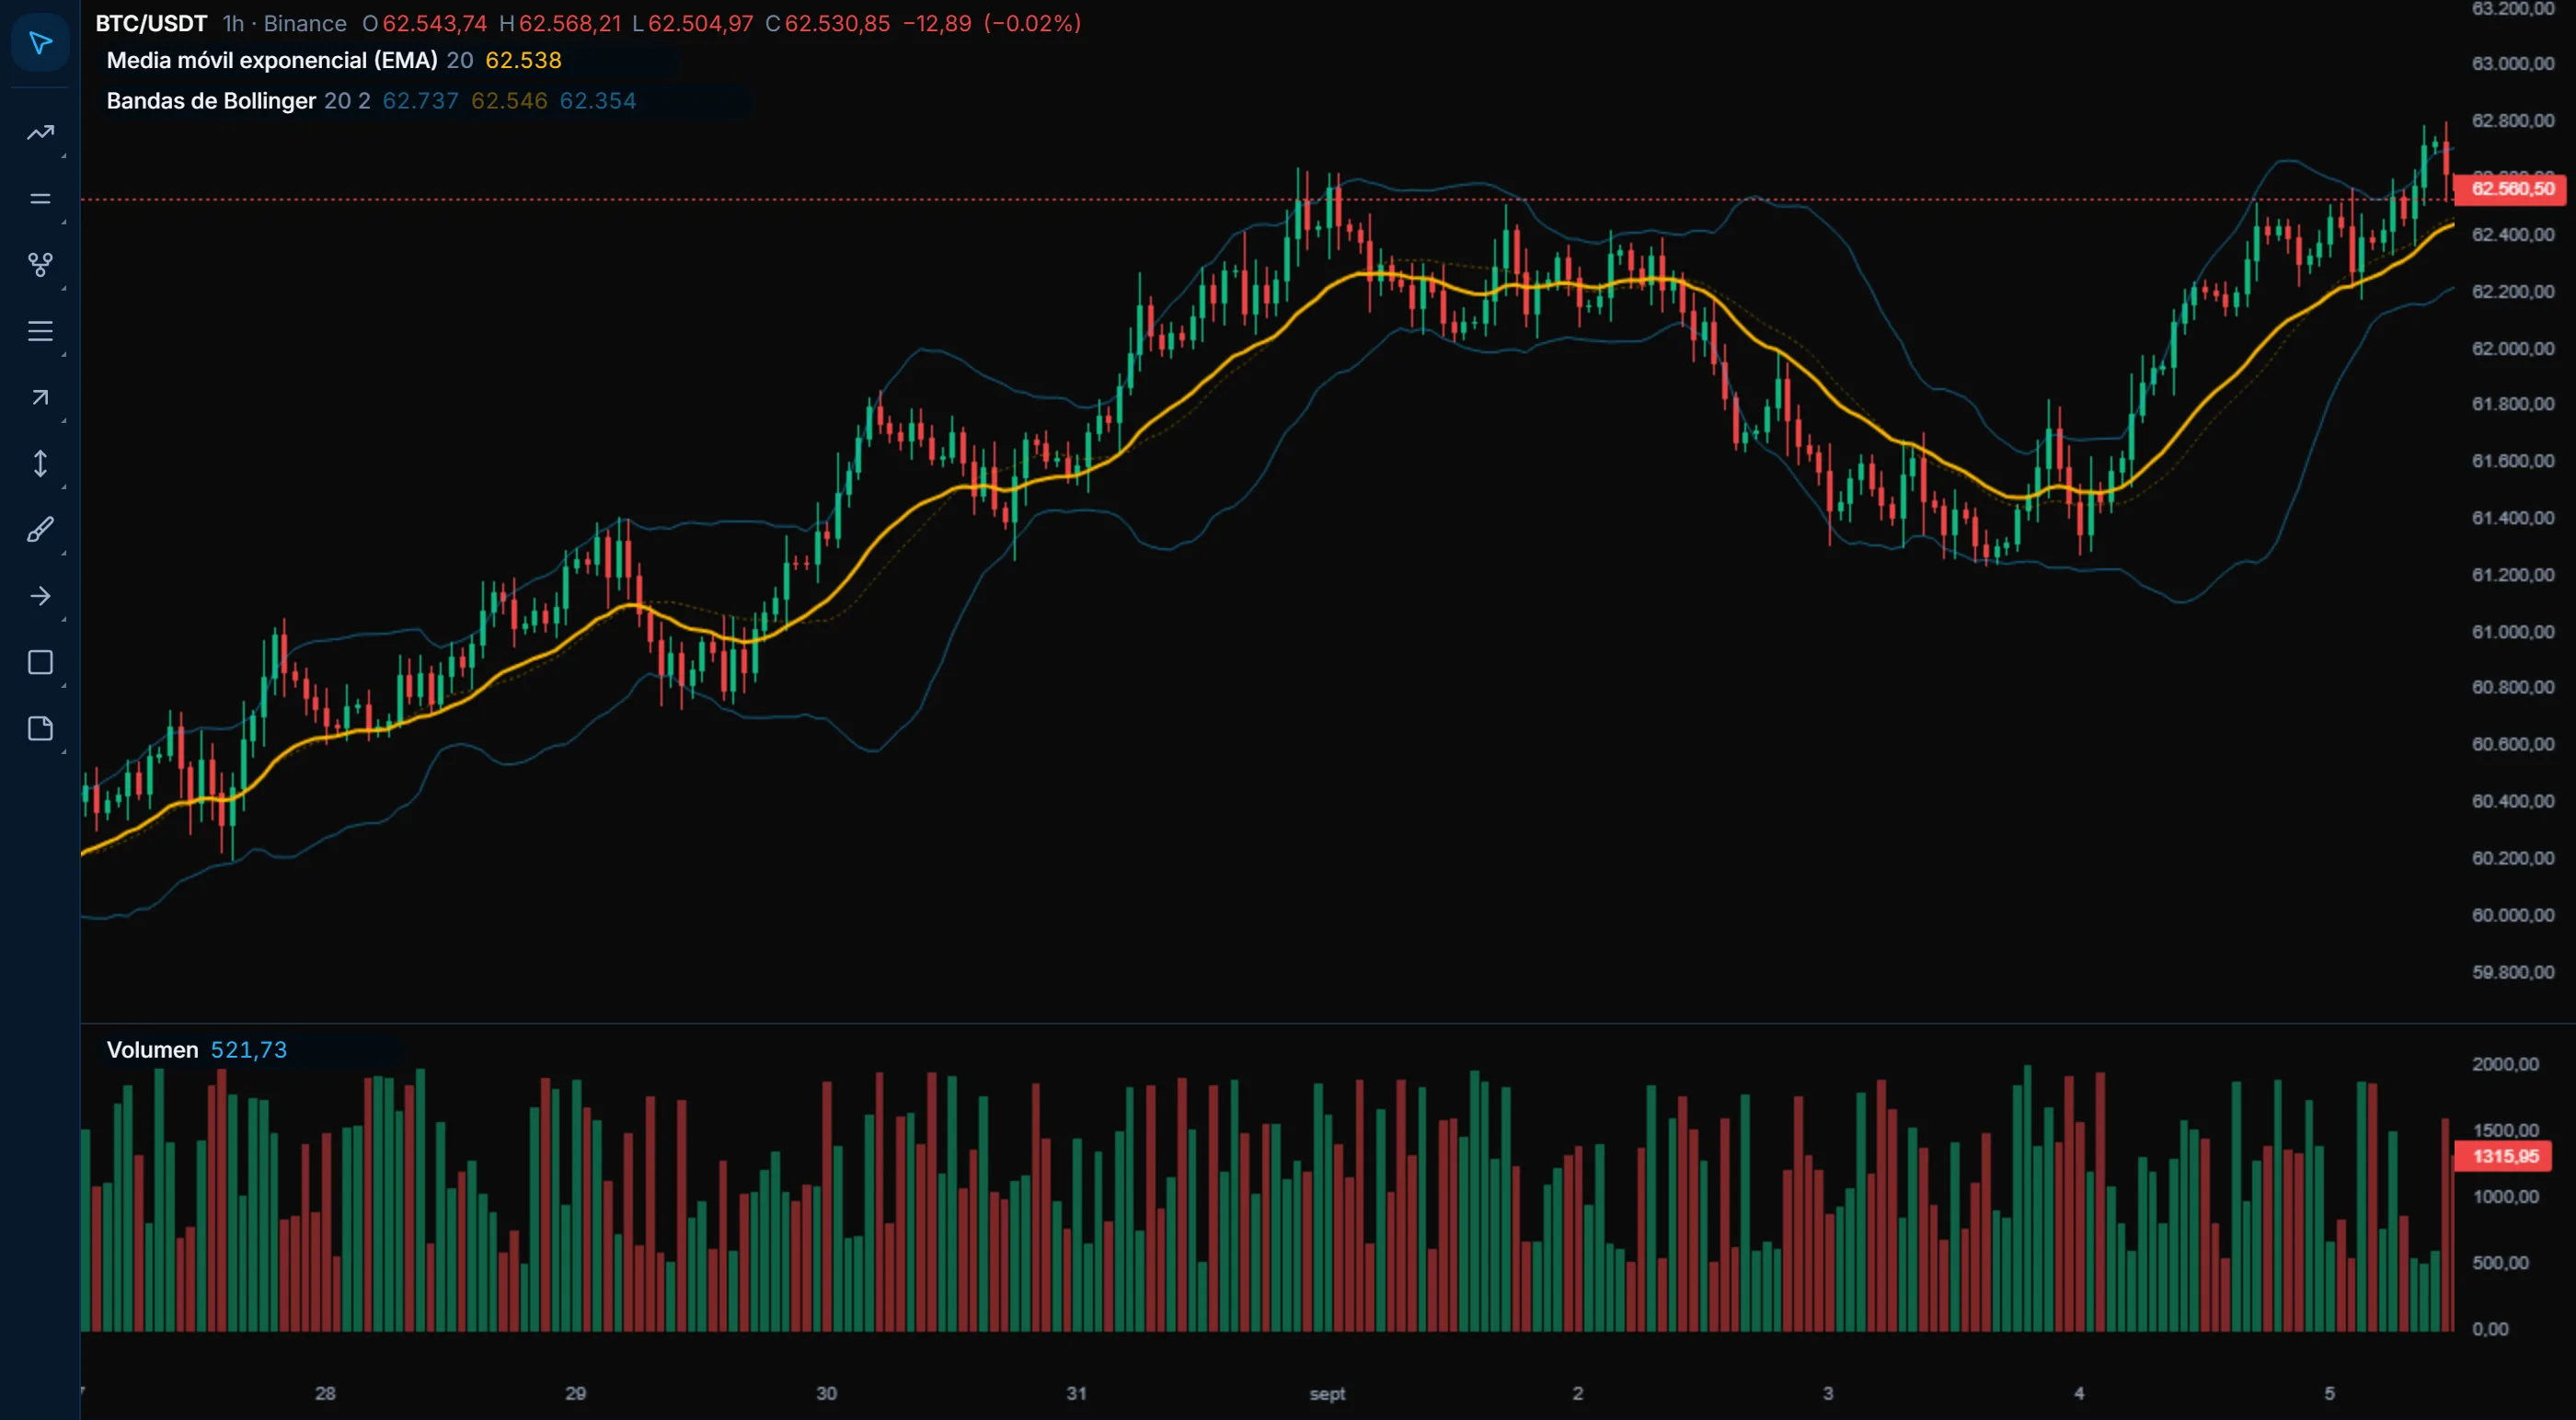Click Bollinger lower band value 62.354

[x=597, y=101]
